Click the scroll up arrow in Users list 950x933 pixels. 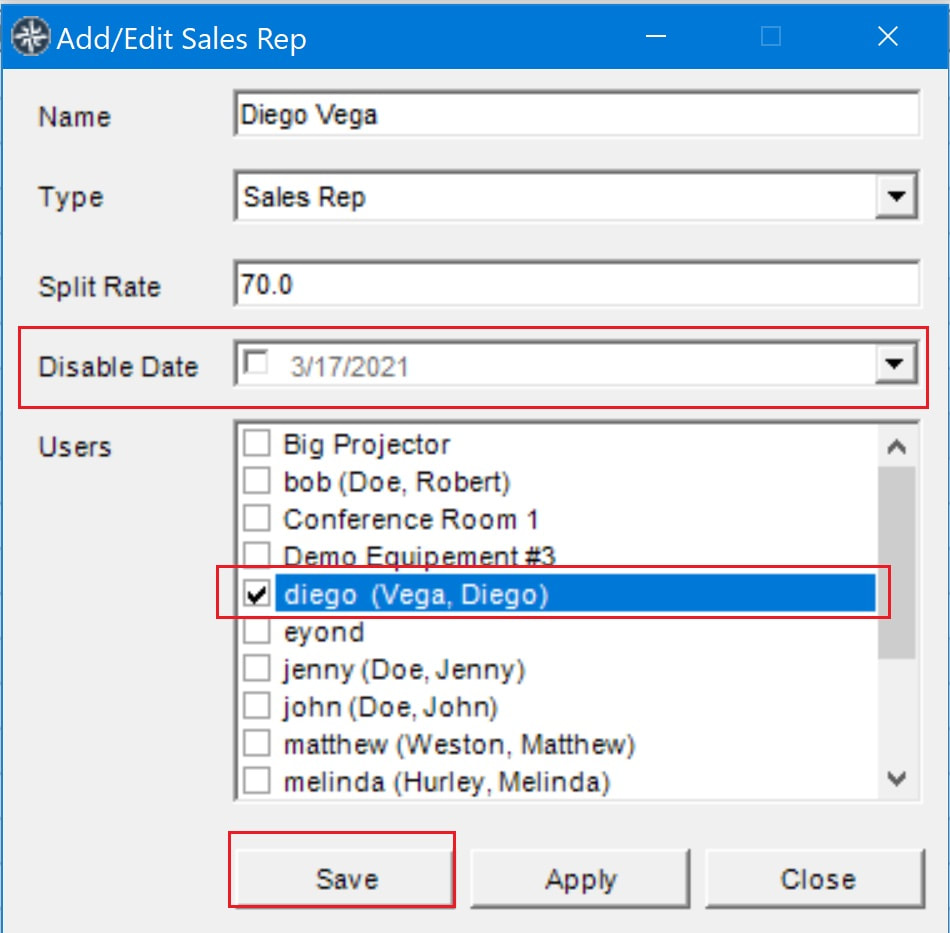pyautogui.click(x=897, y=447)
